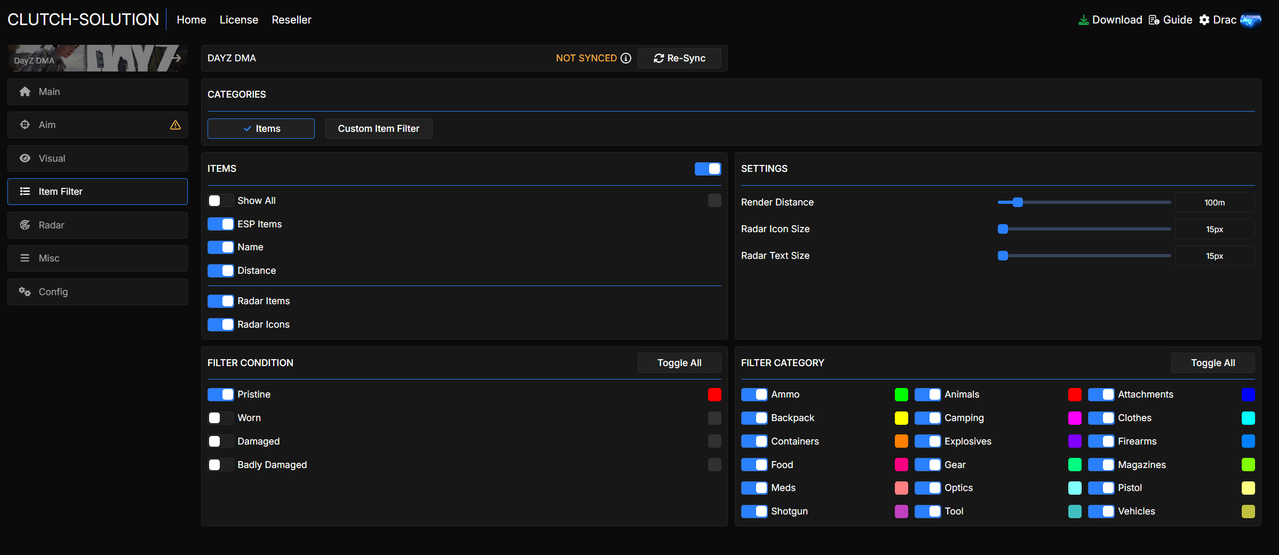Toggle the Firearms category filter
This screenshot has width=1279, height=555.
coord(1101,441)
